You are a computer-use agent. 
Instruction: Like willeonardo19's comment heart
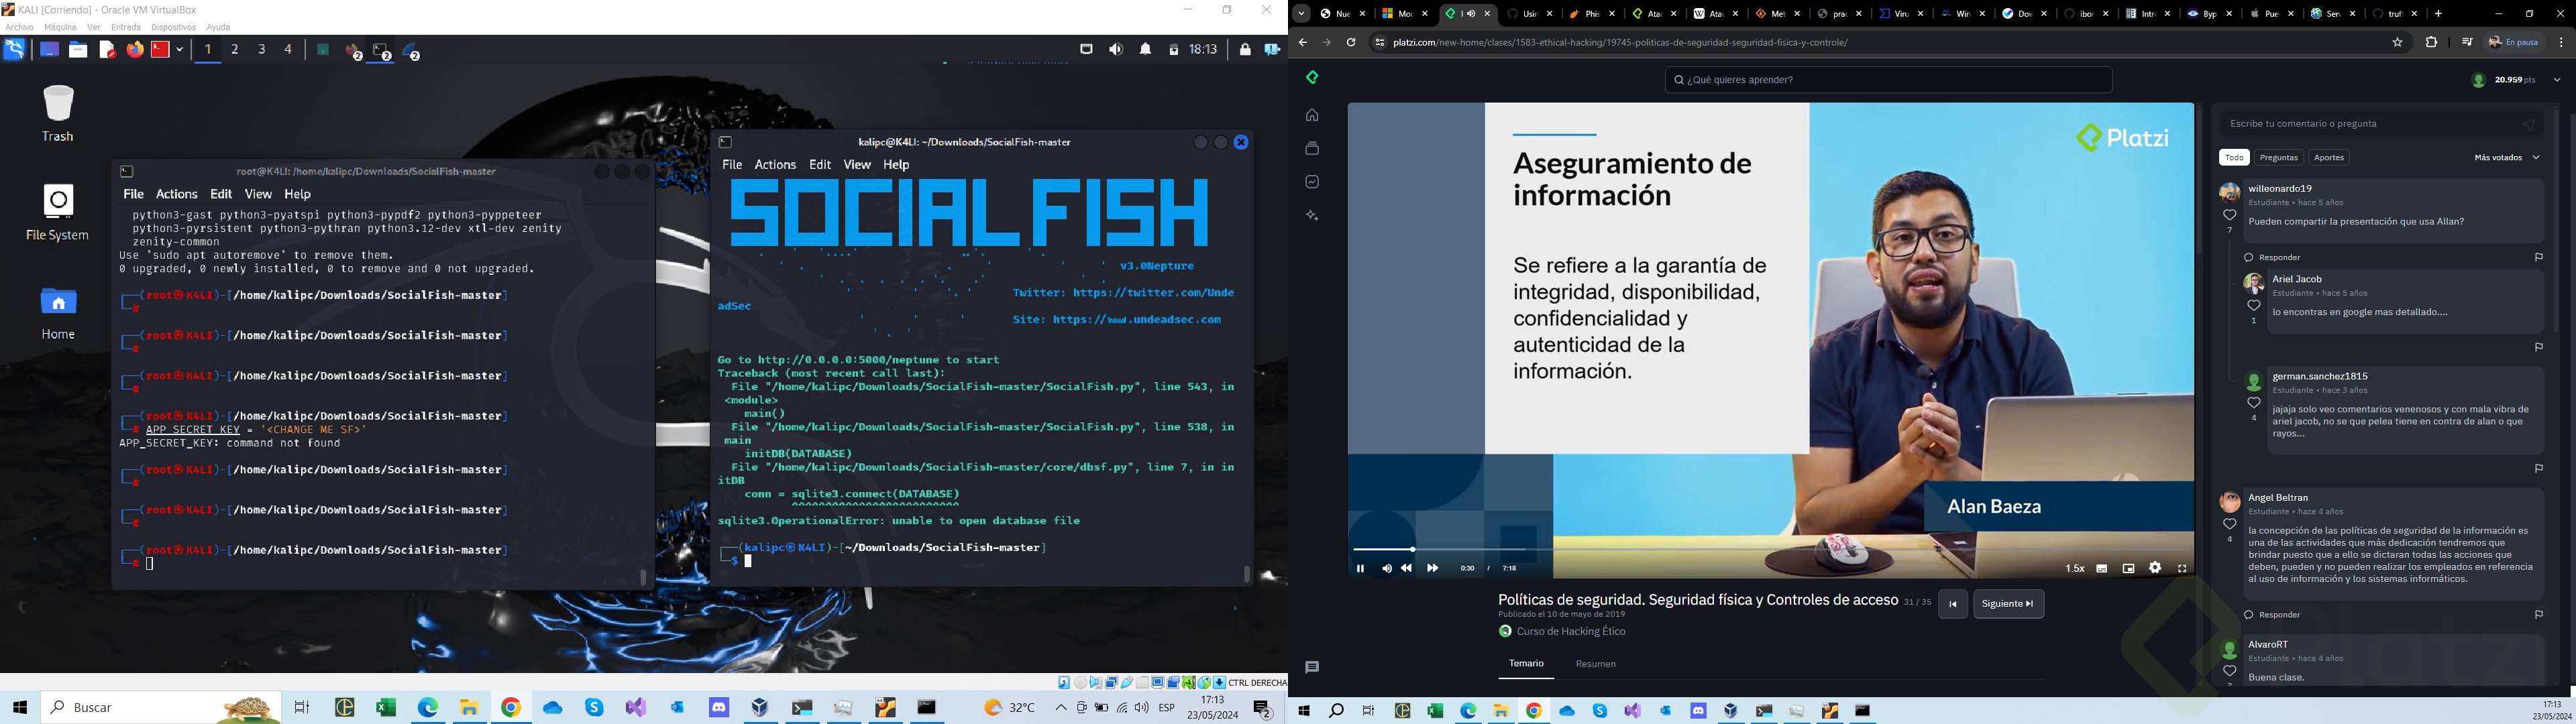click(x=2229, y=215)
